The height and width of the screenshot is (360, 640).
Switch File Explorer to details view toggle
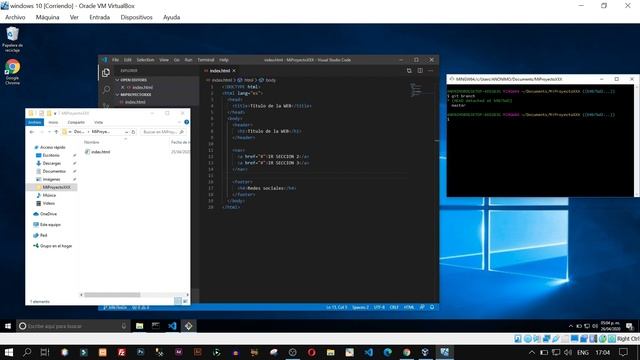(178, 301)
